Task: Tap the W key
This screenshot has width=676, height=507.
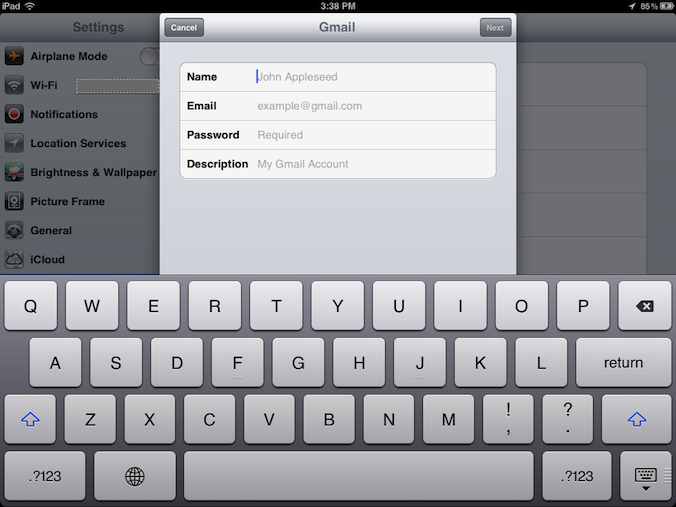Action: (x=92, y=306)
